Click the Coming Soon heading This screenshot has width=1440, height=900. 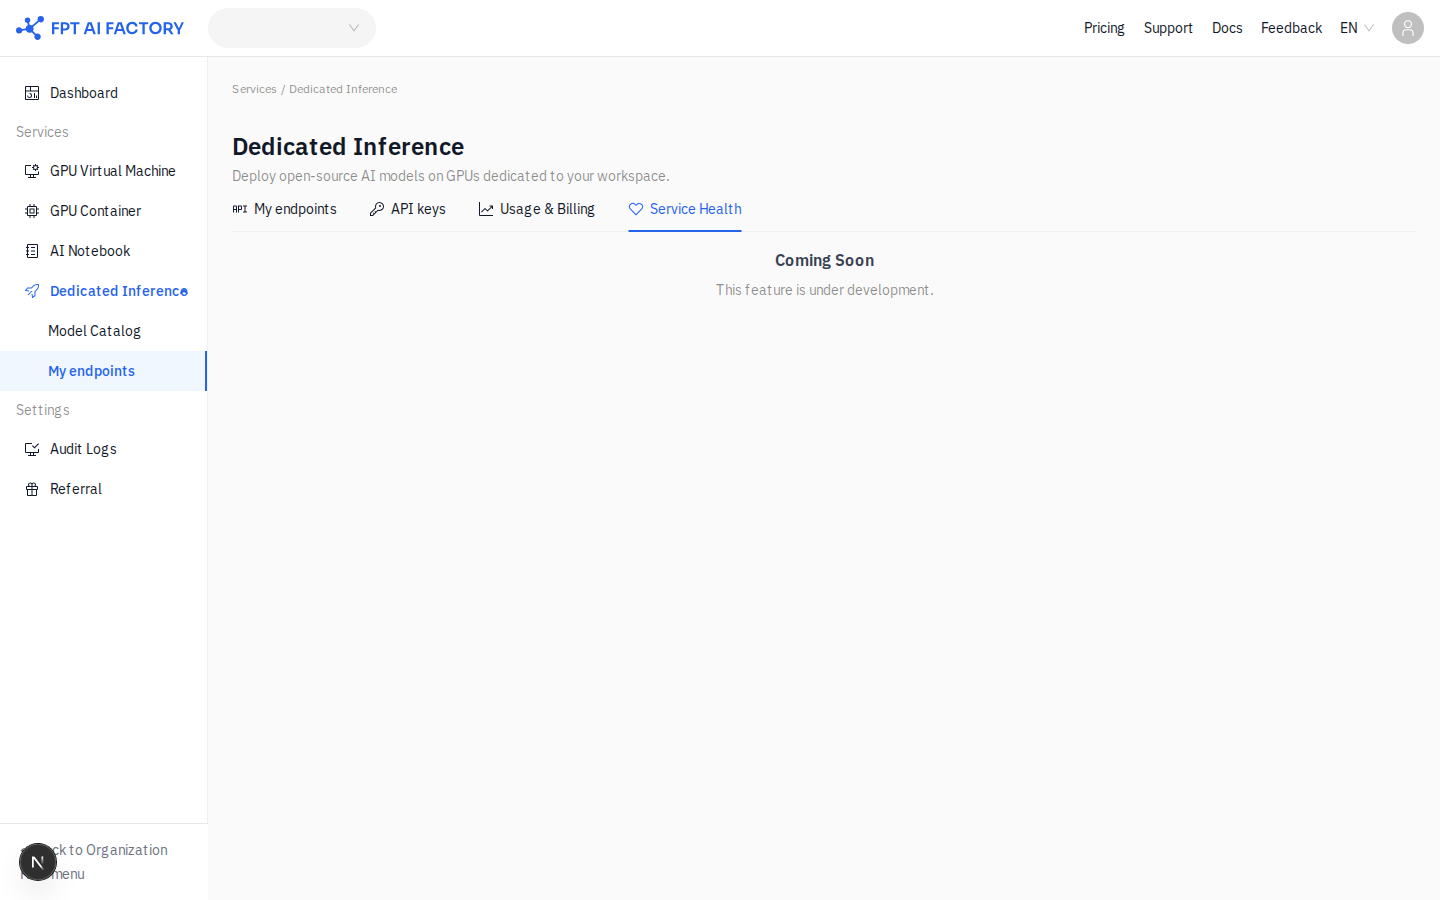[x=824, y=260]
